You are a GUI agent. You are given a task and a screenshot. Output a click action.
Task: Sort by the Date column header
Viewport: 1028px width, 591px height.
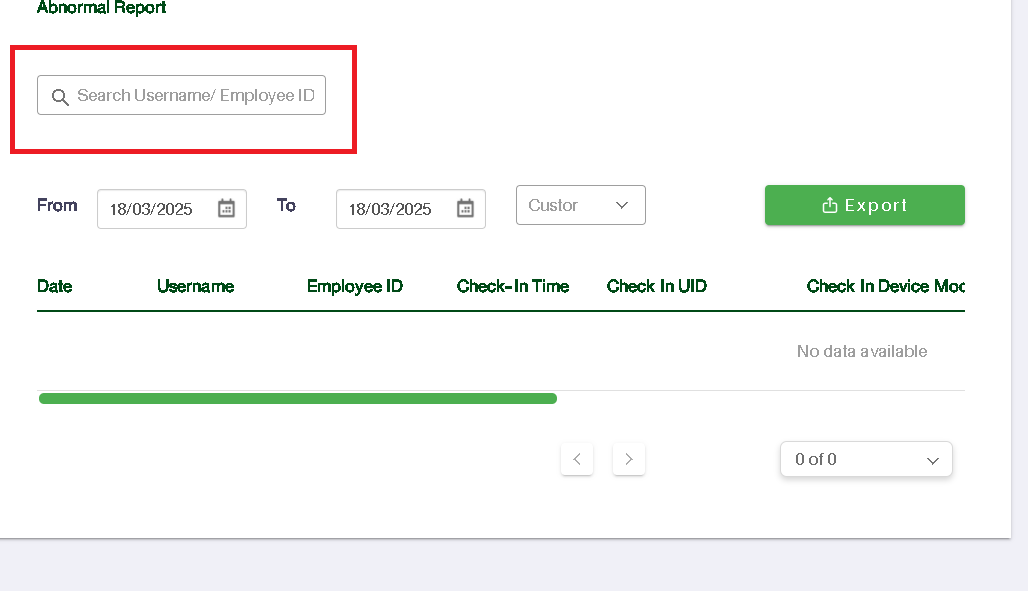(x=55, y=286)
